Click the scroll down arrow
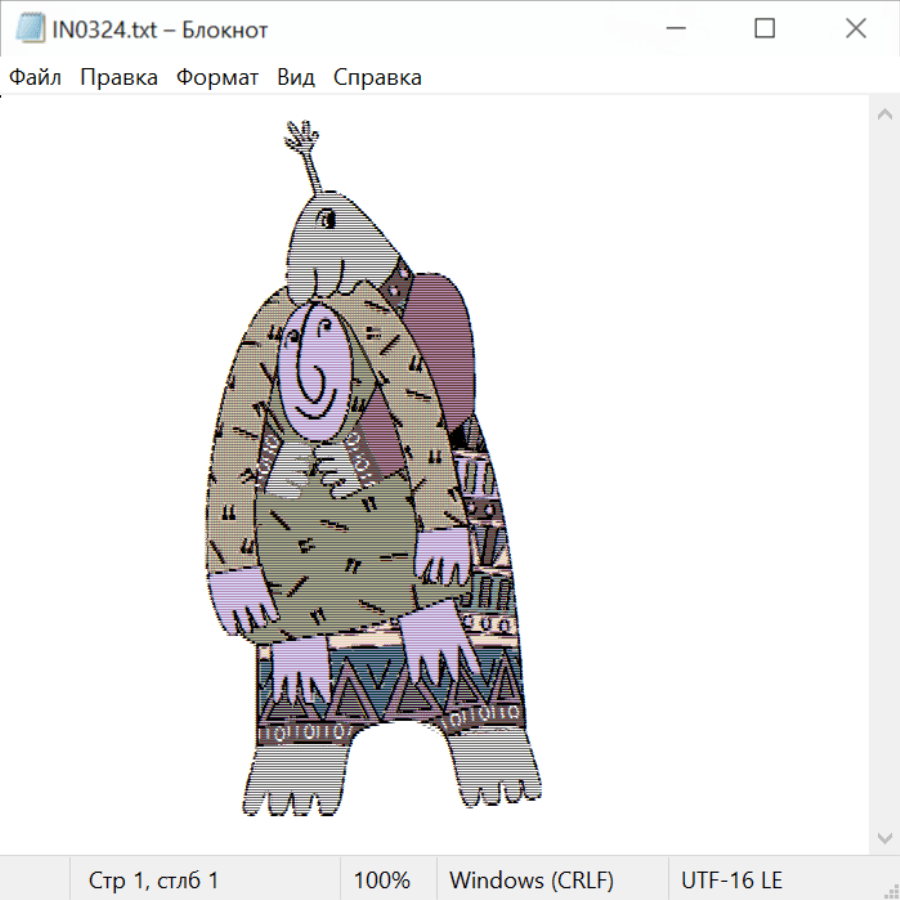This screenshot has width=900, height=900. tap(884, 836)
